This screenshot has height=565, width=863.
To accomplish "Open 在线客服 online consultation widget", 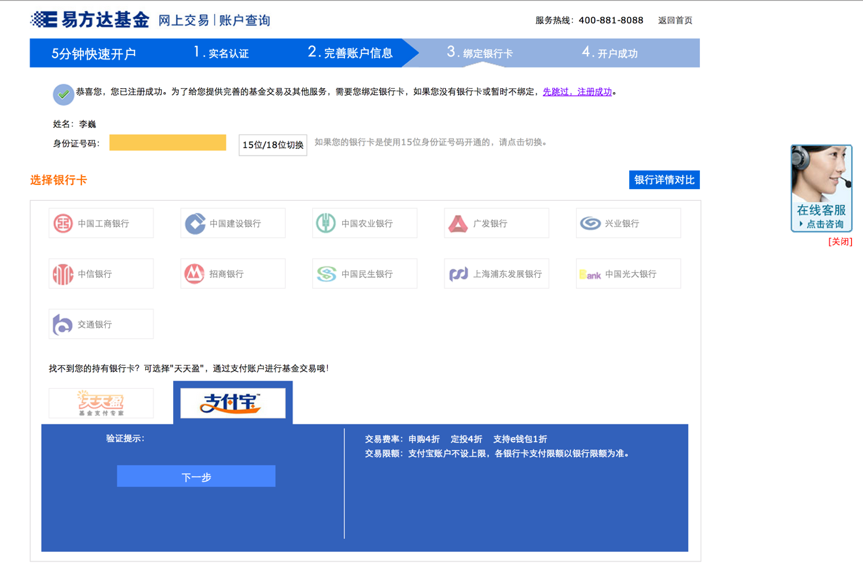I will coord(821,188).
